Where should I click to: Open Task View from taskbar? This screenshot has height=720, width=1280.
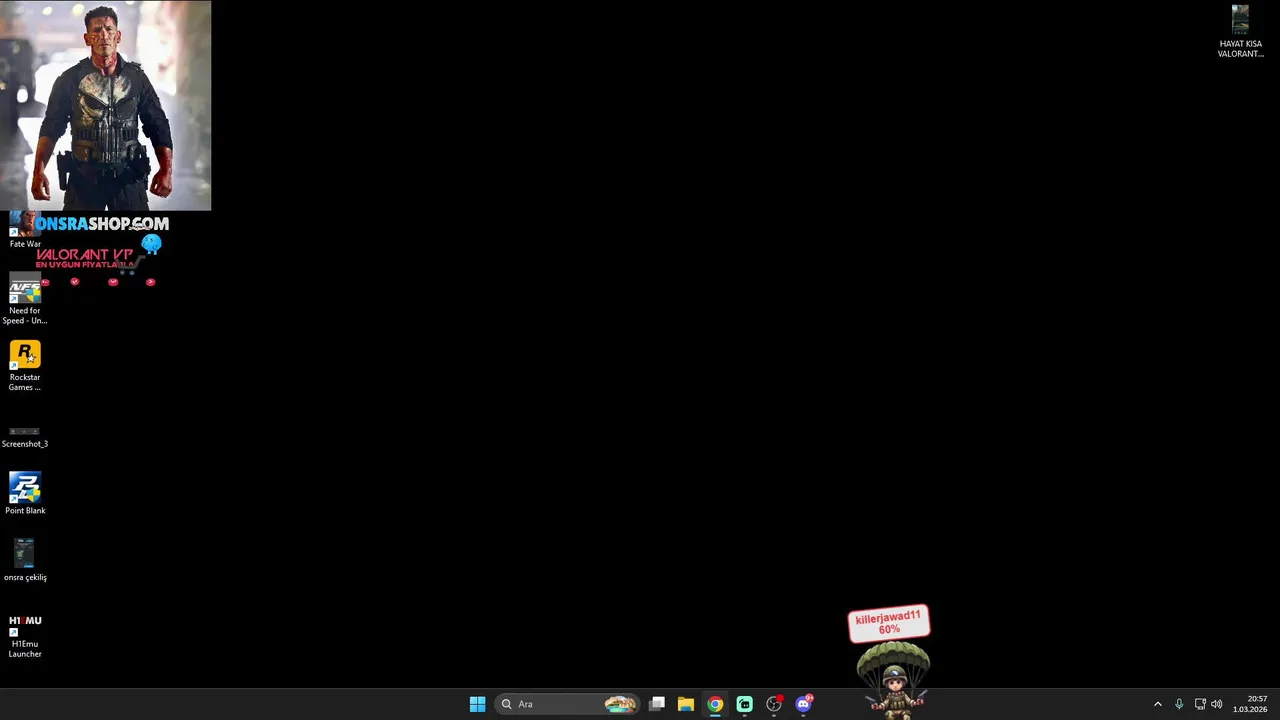657,704
